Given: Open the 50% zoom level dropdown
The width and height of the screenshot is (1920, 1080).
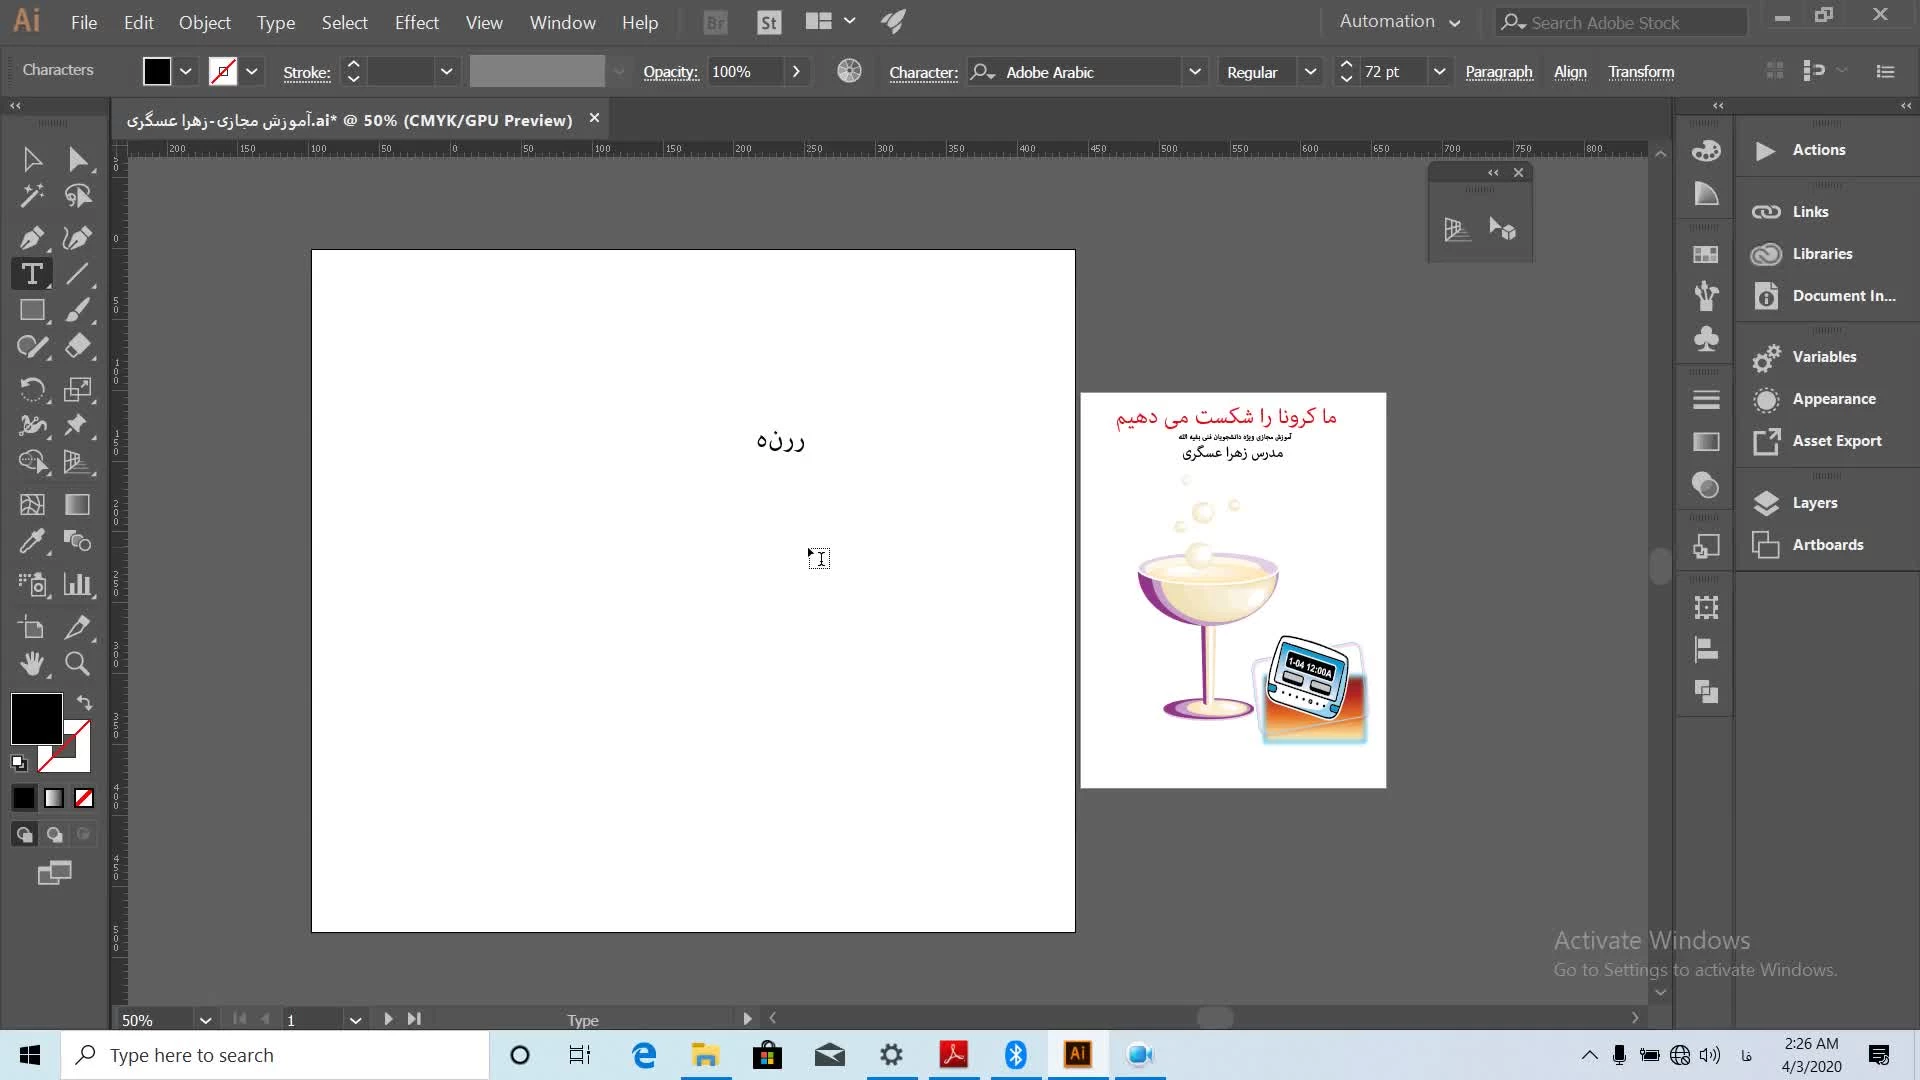Looking at the screenshot, I should click(x=205, y=1020).
